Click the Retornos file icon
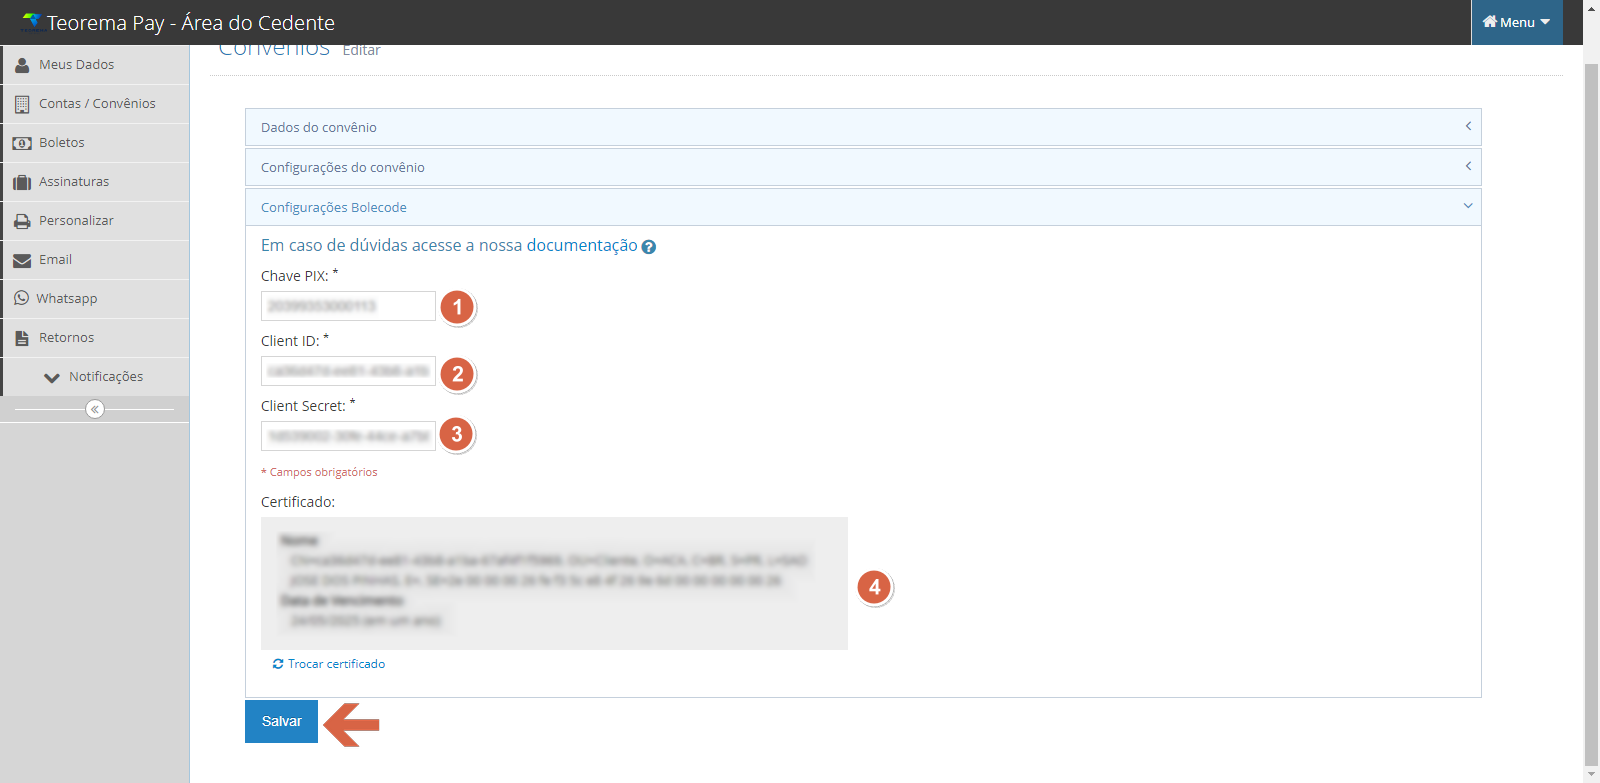Screen dimensions: 1600x783 (x=22, y=338)
